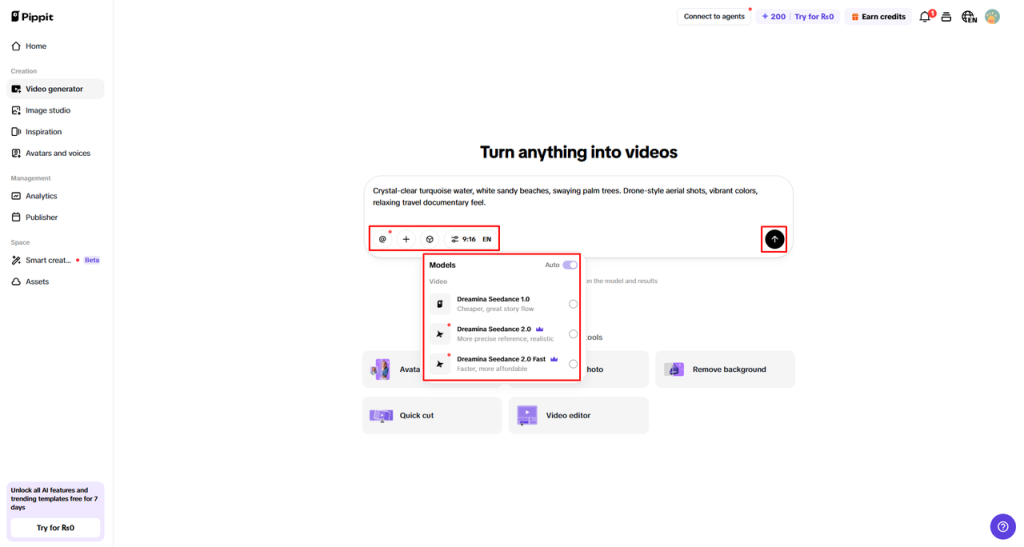The image size is (1024, 547).
Task: Click "Faster, more affordable" text
Action: point(492,369)
